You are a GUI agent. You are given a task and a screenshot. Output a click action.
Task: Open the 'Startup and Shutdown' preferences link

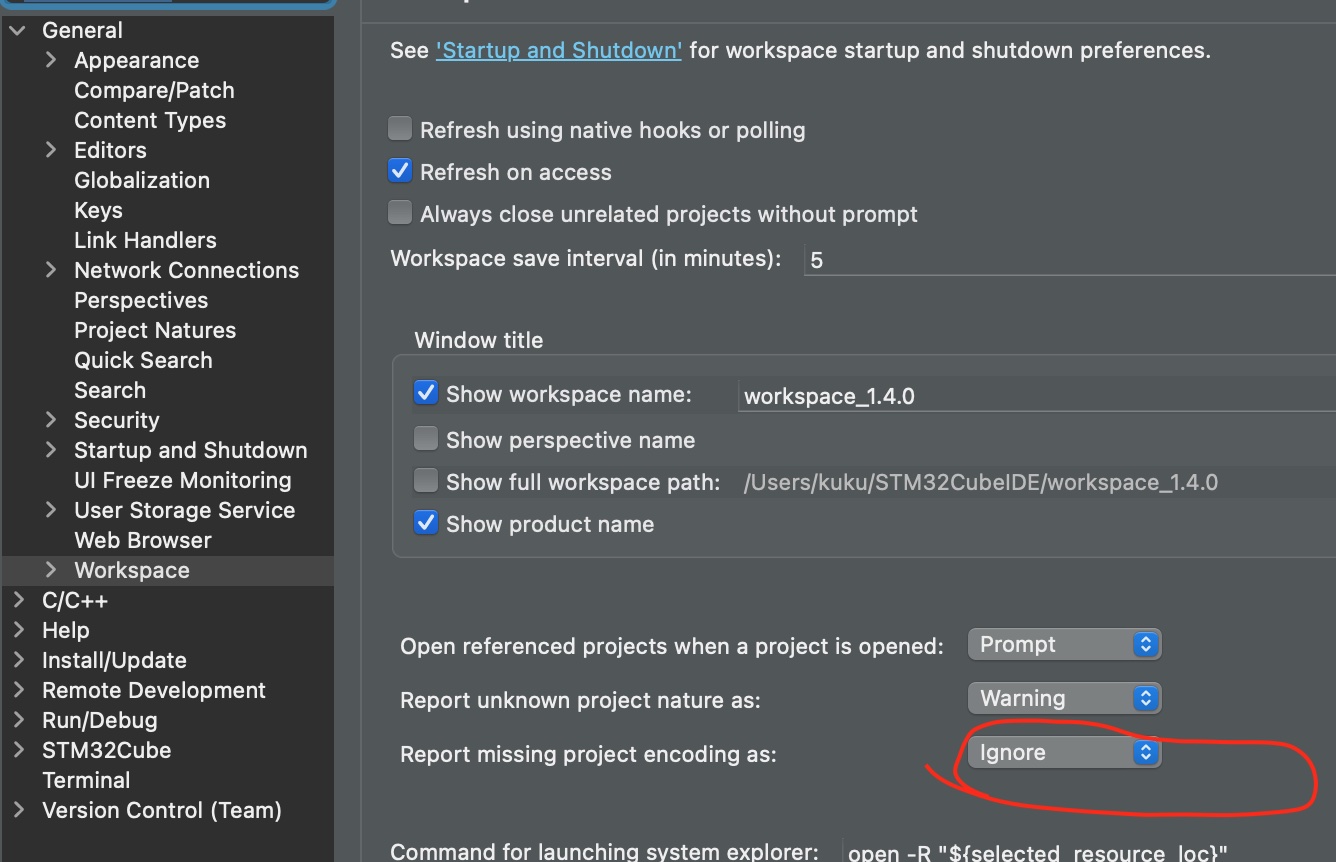coord(558,50)
